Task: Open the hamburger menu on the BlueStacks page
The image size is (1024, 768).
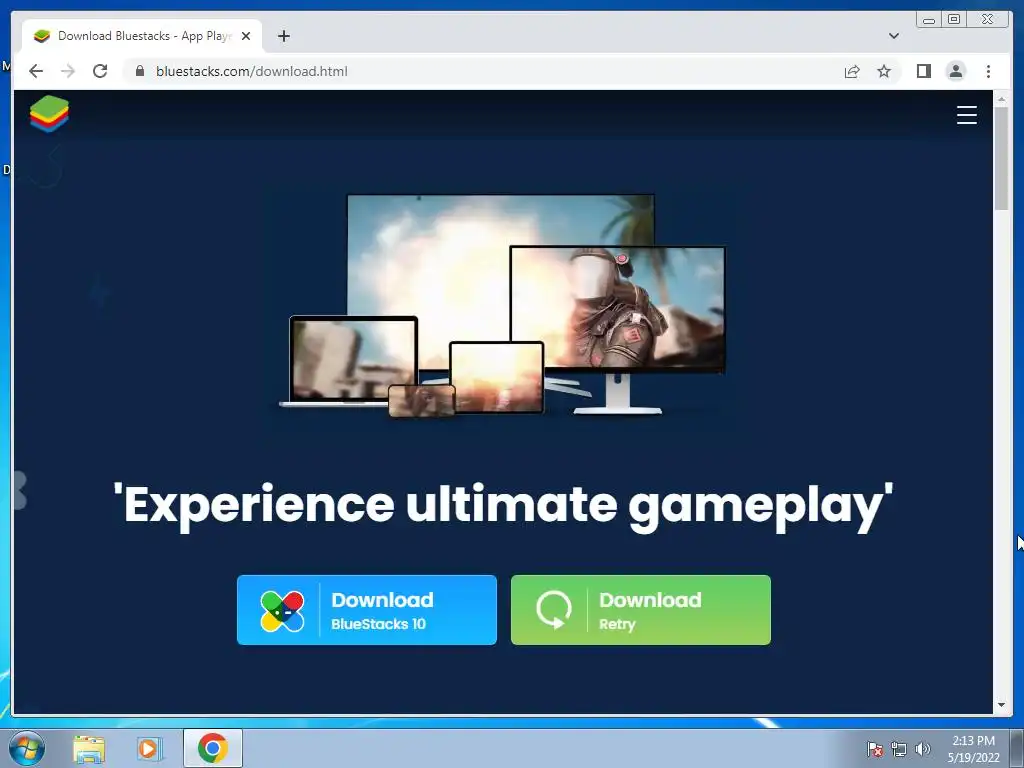Action: [967, 115]
